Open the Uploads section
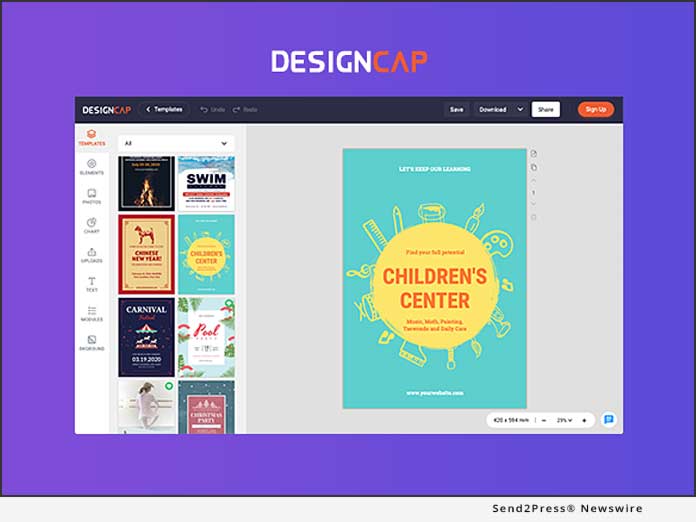The width and height of the screenshot is (696, 522). pyautogui.click(x=91, y=256)
